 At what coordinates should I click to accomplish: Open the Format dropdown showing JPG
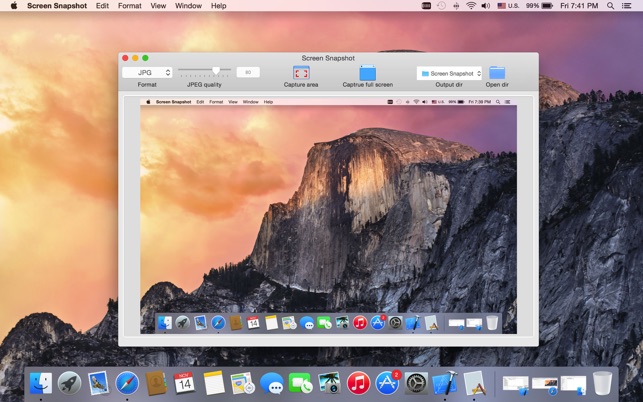147,72
